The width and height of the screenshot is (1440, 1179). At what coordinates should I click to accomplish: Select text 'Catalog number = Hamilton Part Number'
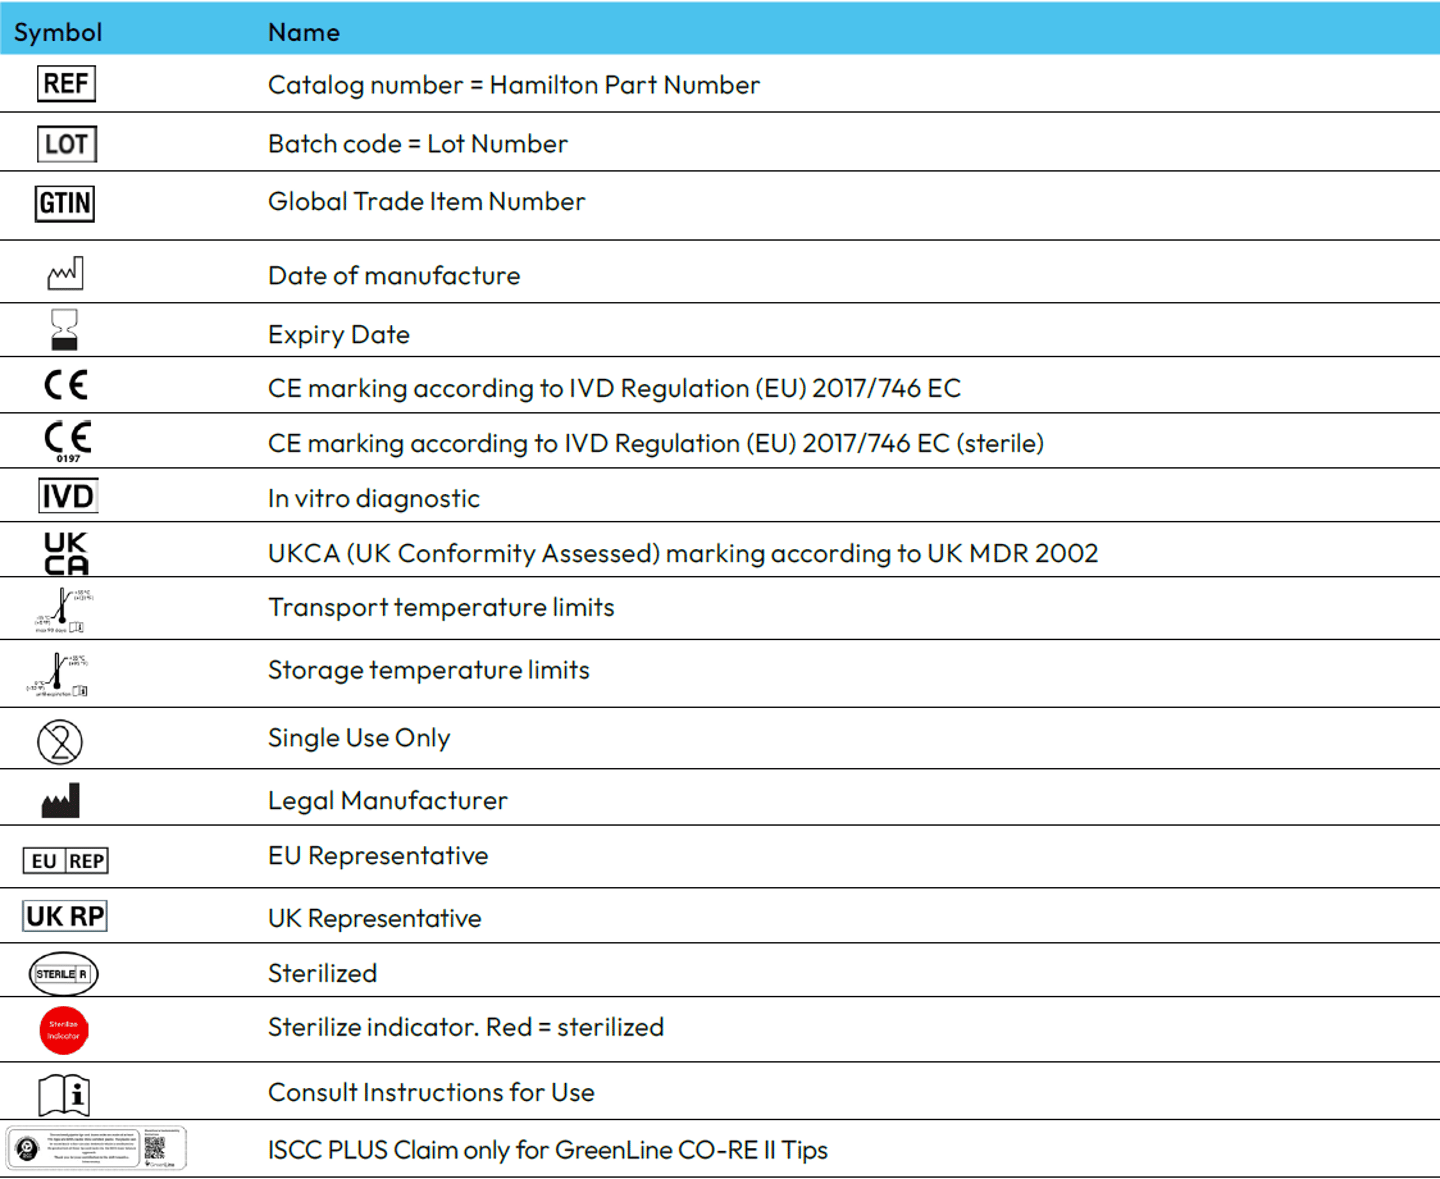(514, 85)
